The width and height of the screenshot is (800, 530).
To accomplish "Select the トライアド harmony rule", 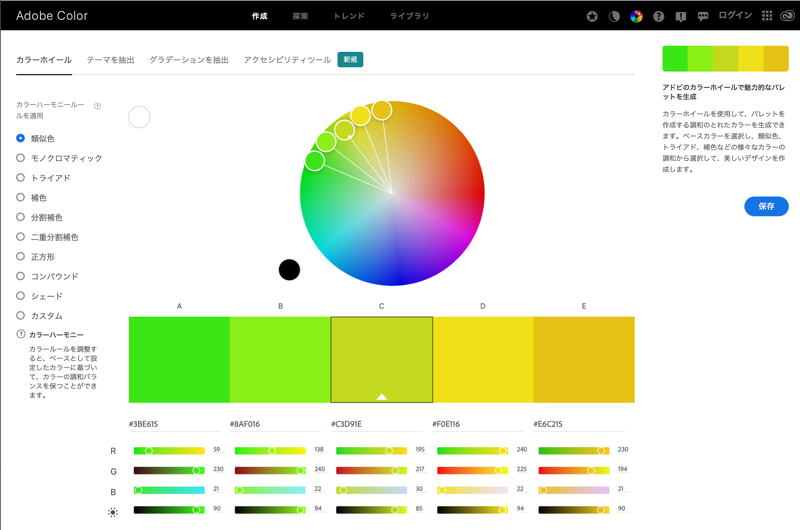I will (x=21, y=178).
